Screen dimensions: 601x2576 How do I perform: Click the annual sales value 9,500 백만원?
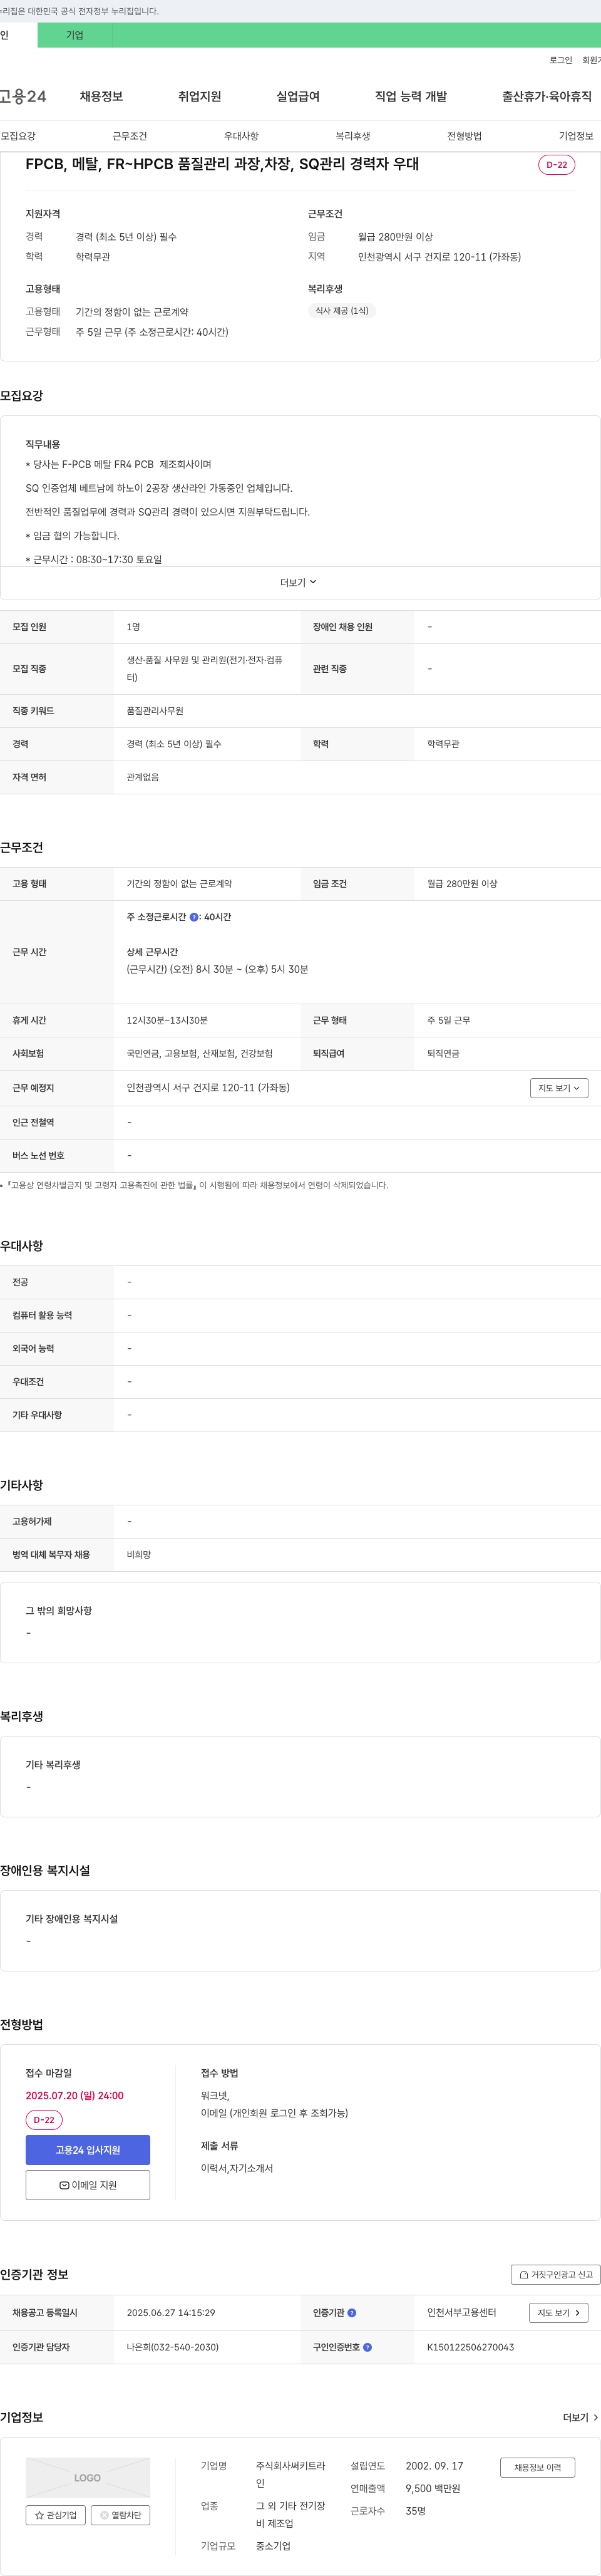pos(433,2489)
